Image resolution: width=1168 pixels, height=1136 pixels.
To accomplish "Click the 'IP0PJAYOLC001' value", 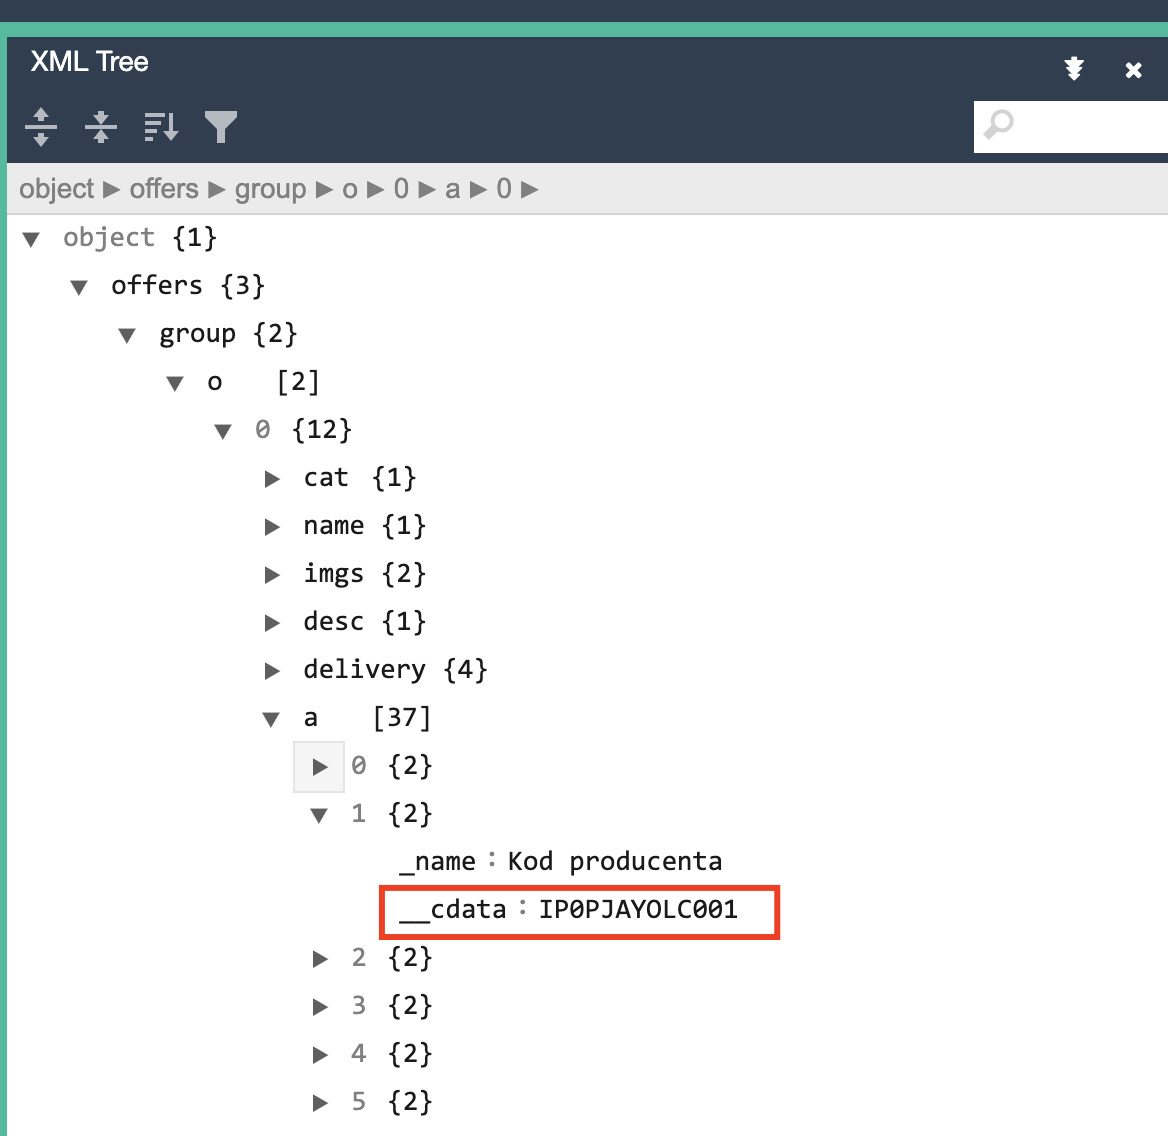I will 638,909.
